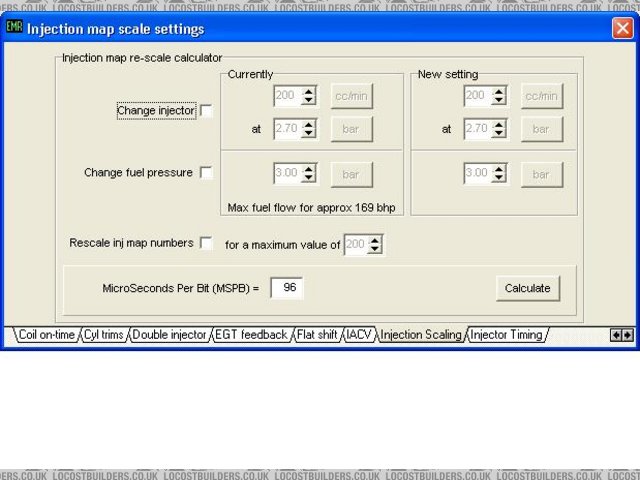Click the New setting injector bar button
Viewport: 640px width, 480px height.
coord(542,129)
